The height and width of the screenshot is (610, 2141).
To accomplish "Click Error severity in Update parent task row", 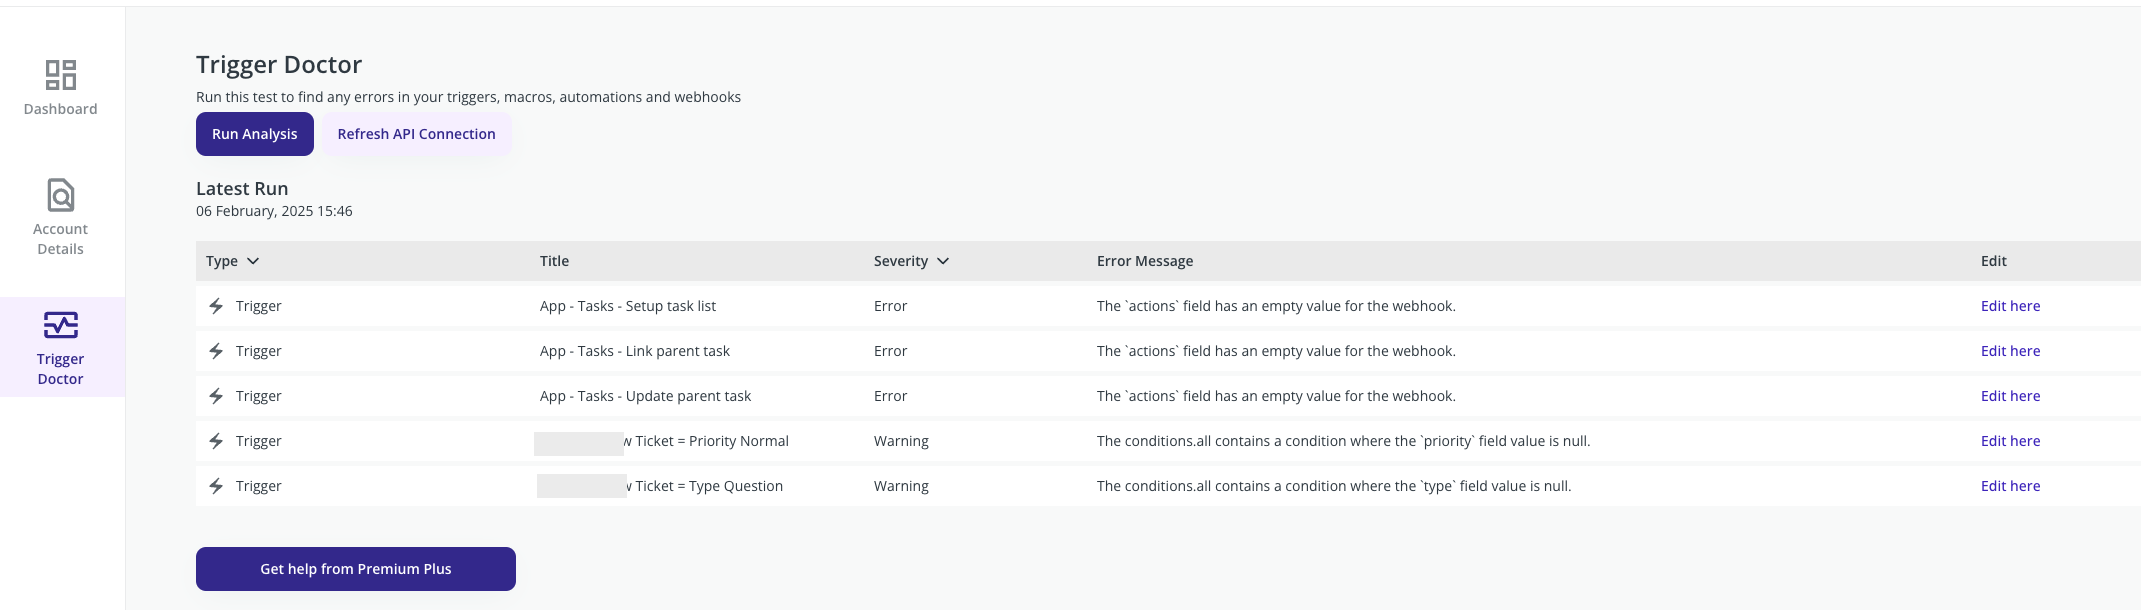I will click(890, 396).
